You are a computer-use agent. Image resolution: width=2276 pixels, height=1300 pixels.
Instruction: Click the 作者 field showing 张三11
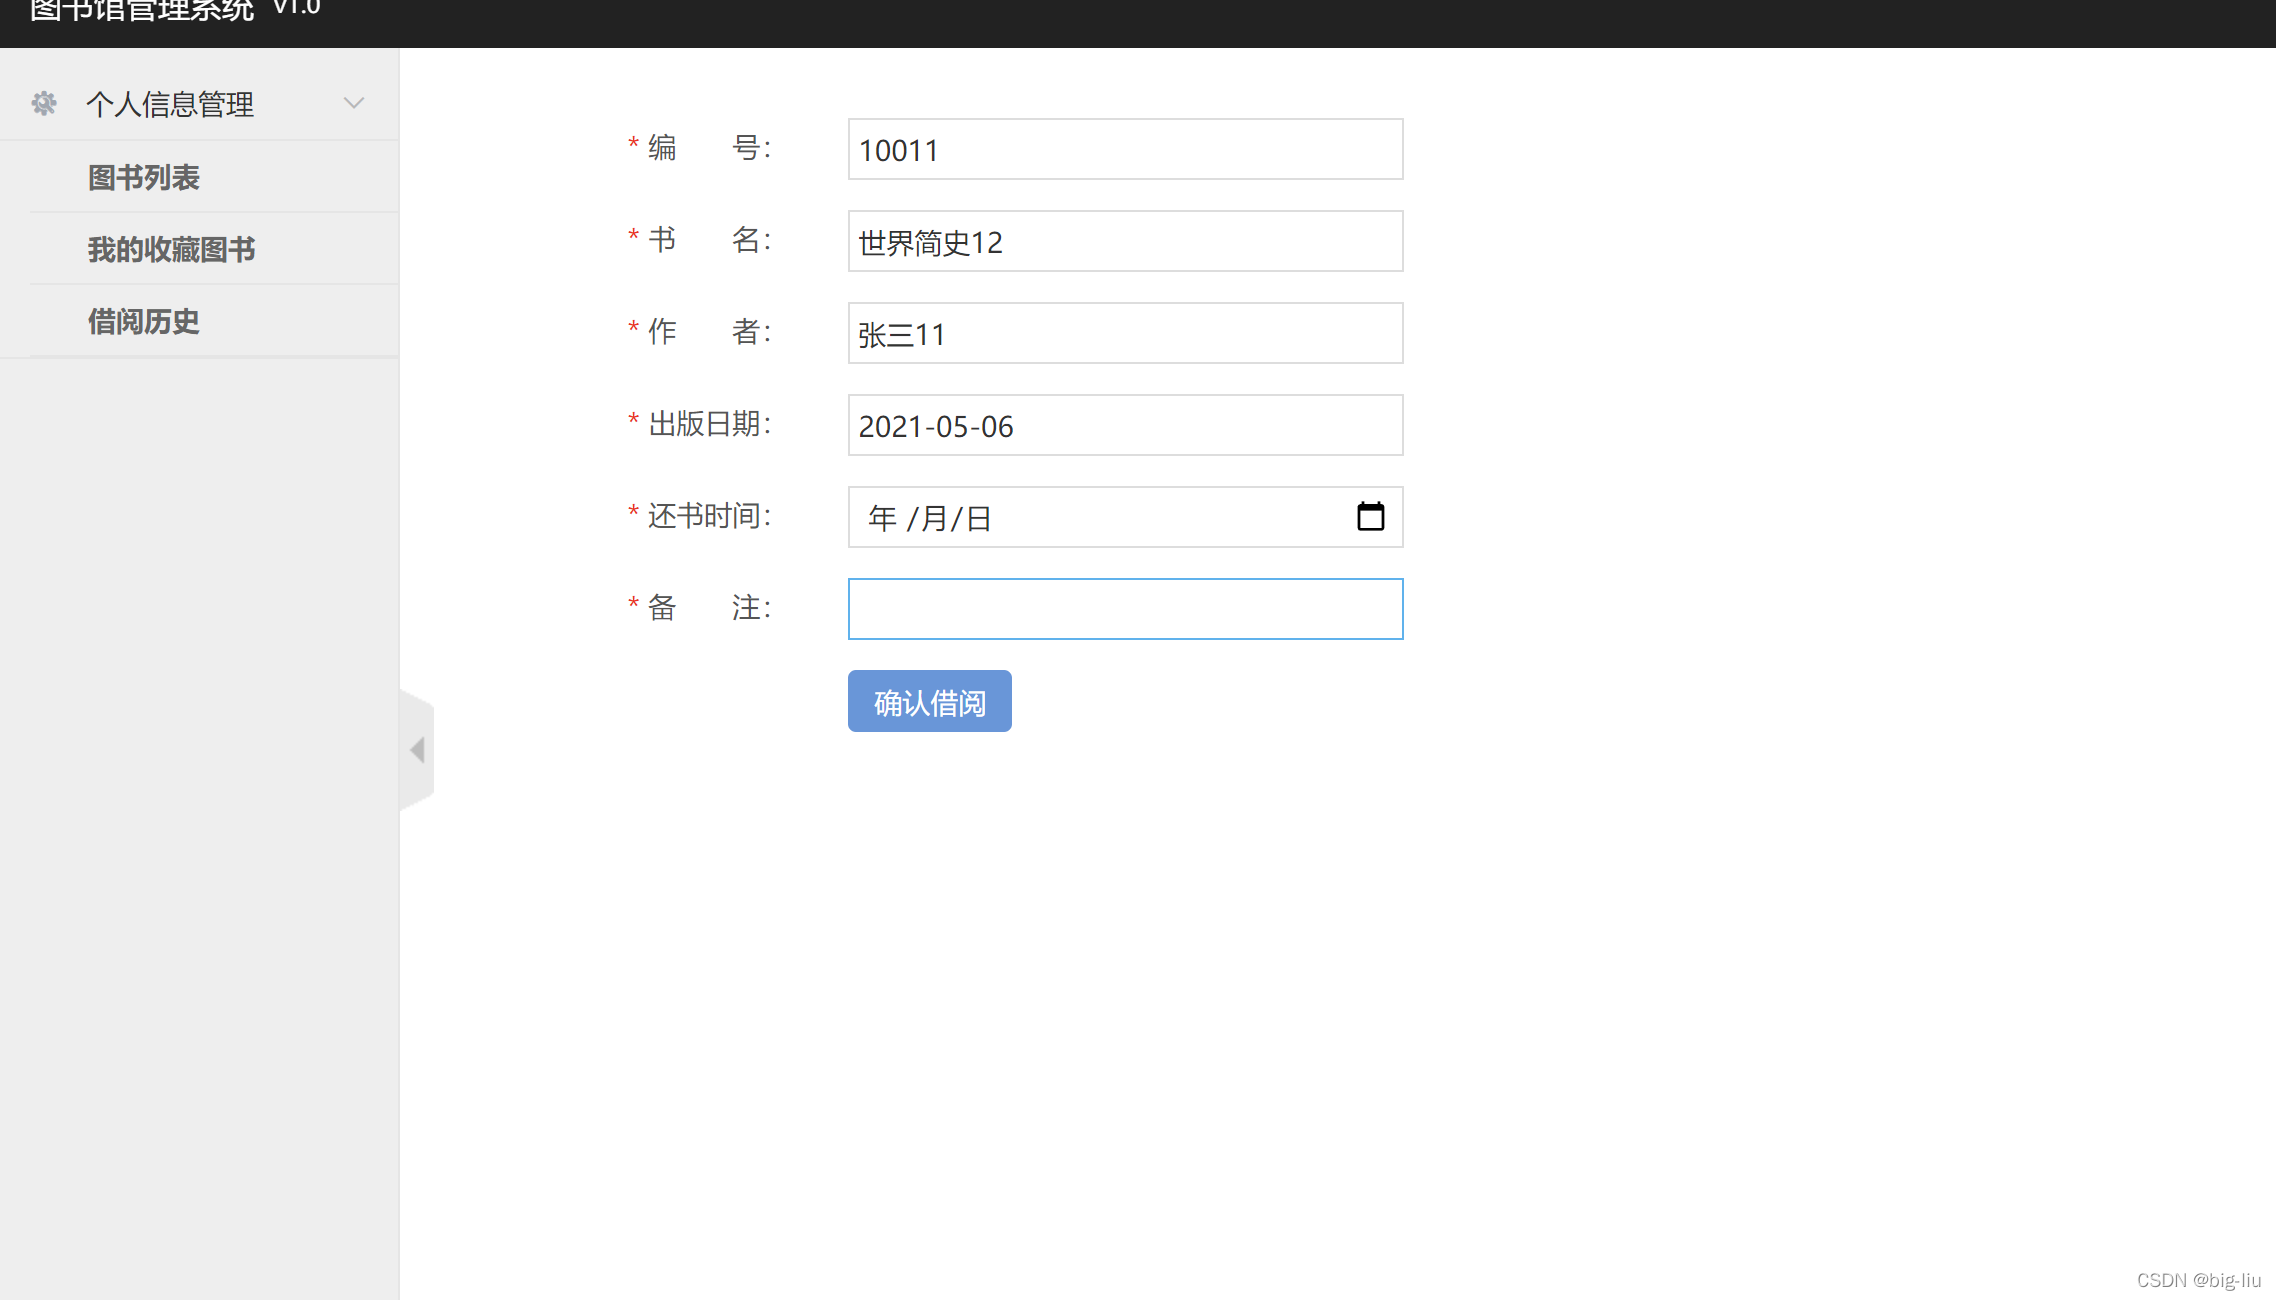coord(1125,333)
